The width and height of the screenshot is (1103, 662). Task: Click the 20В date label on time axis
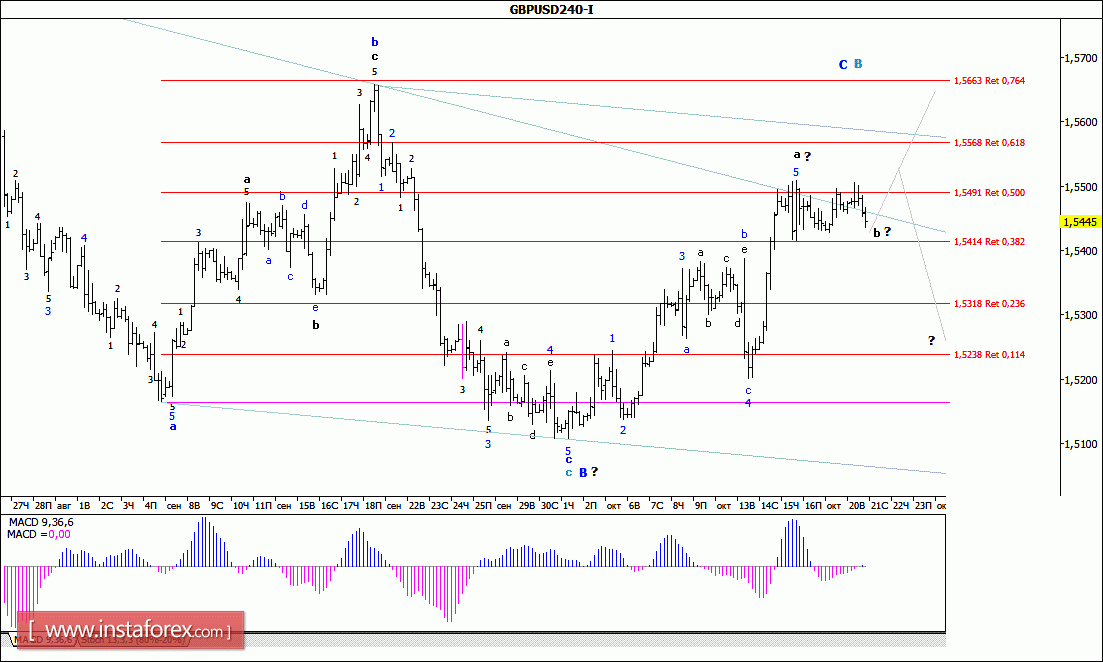click(857, 506)
